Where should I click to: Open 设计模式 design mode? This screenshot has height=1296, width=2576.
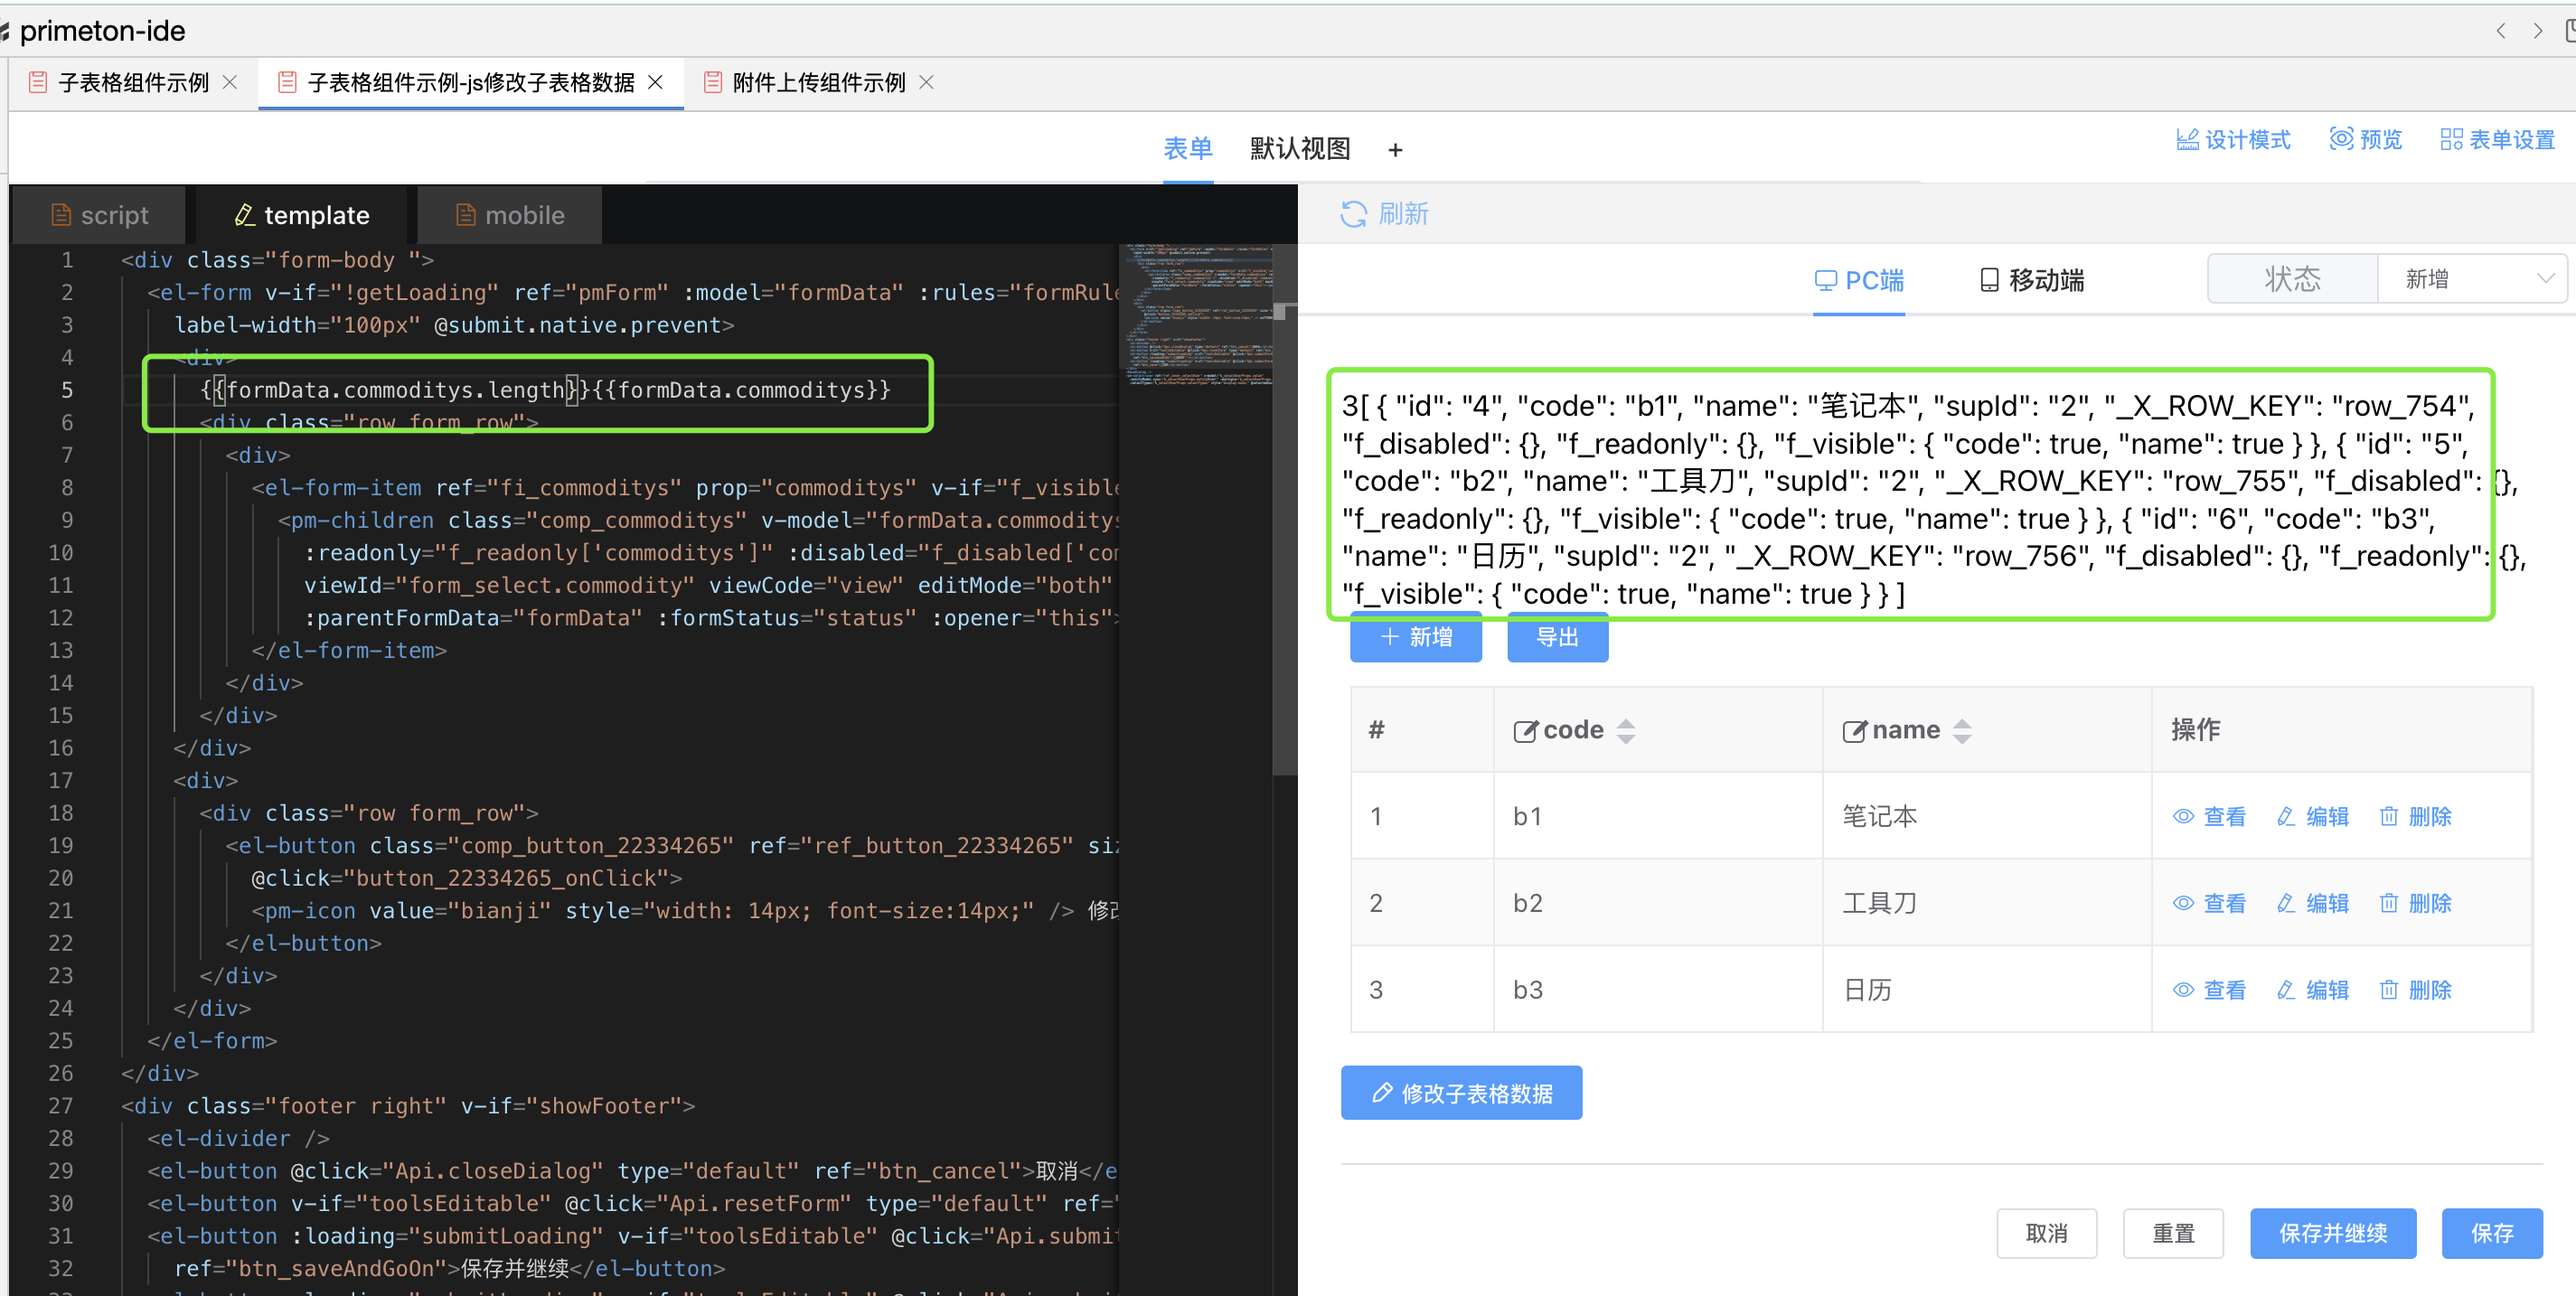pos(2233,140)
